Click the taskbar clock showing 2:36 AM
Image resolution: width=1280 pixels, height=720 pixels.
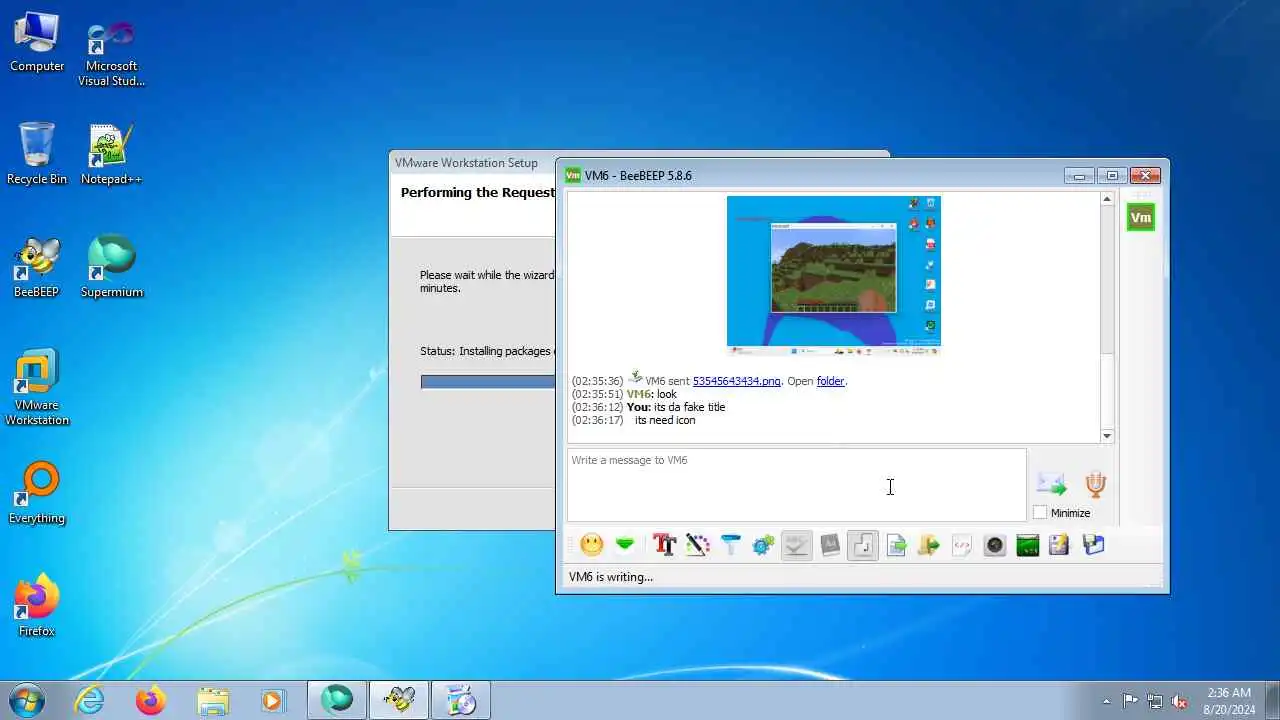click(x=1229, y=701)
